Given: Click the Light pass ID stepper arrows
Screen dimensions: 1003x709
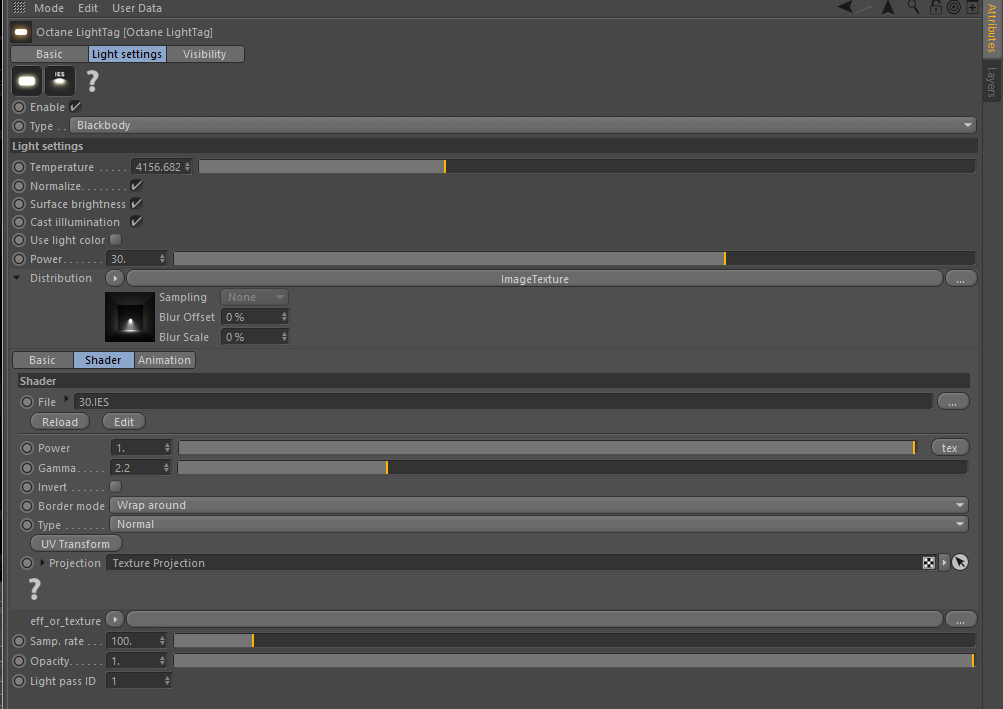Looking at the screenshot, I should tap(167, 681).
